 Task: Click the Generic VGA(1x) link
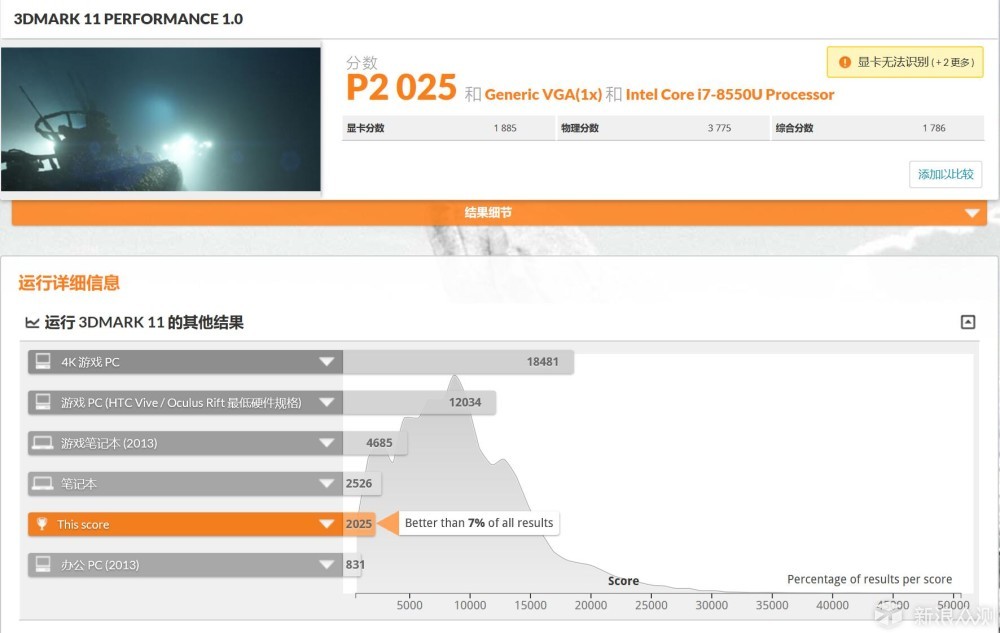(543, 94)
